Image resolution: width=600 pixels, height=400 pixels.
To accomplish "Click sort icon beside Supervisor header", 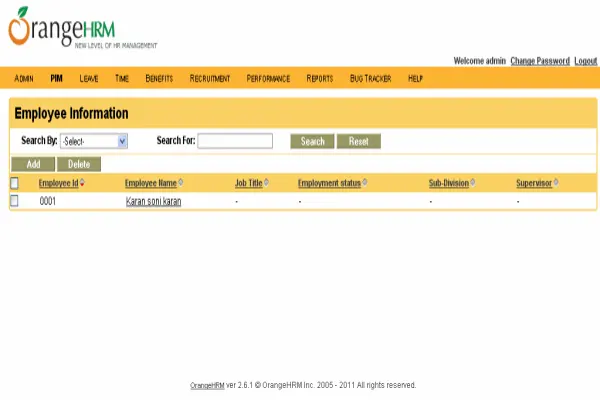I will click(556, 183).
